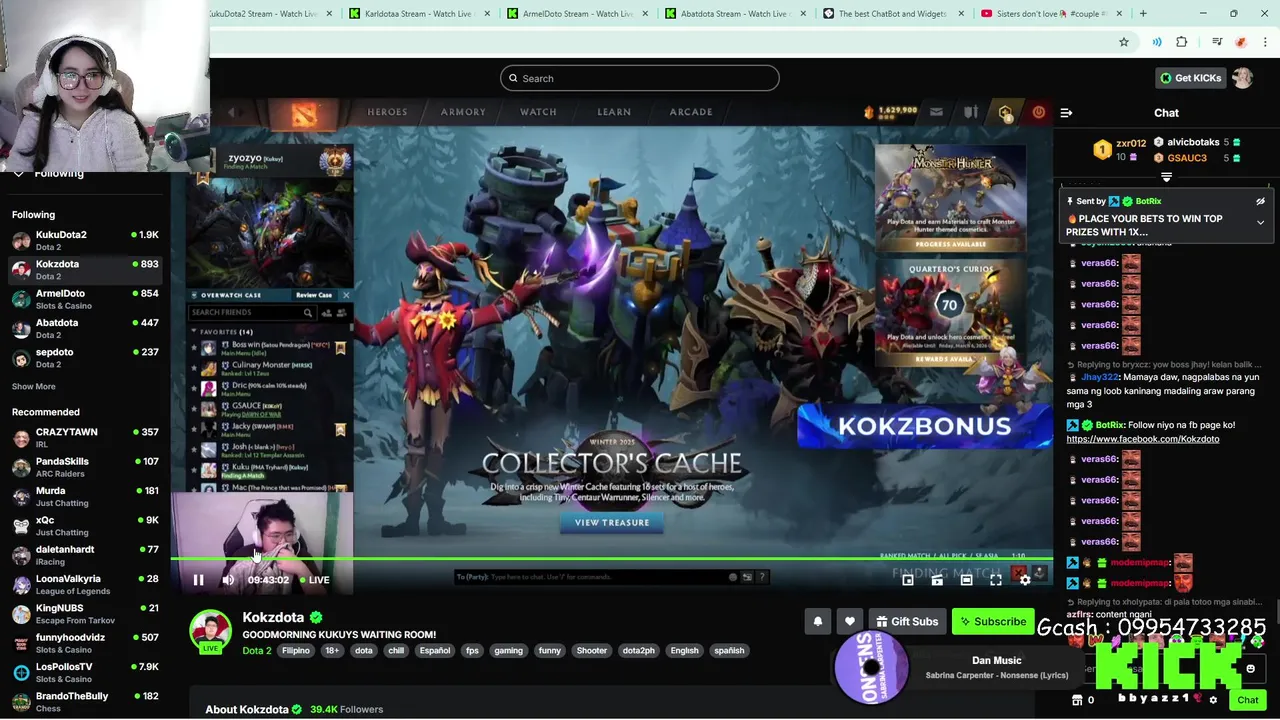Select the Filipino tag
The image size is (1280, 720).
[x=296, y=651]
